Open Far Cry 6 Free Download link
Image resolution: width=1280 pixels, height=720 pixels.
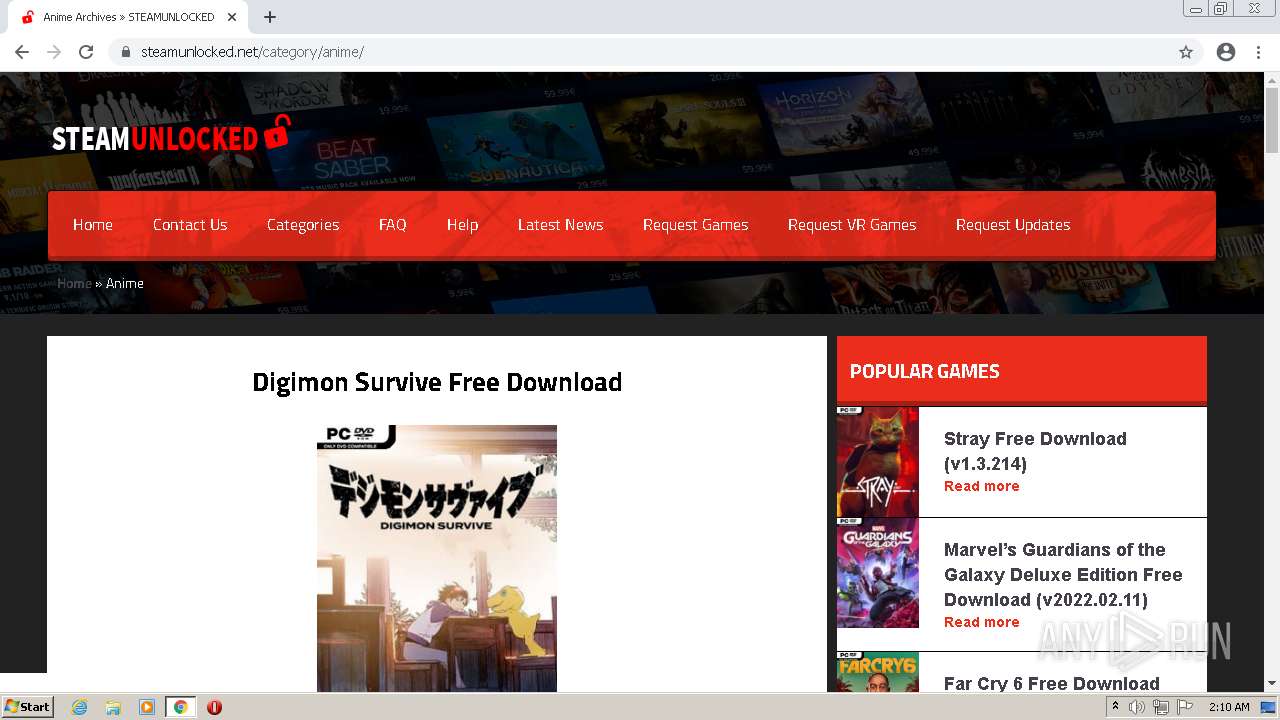(1052, 683)
